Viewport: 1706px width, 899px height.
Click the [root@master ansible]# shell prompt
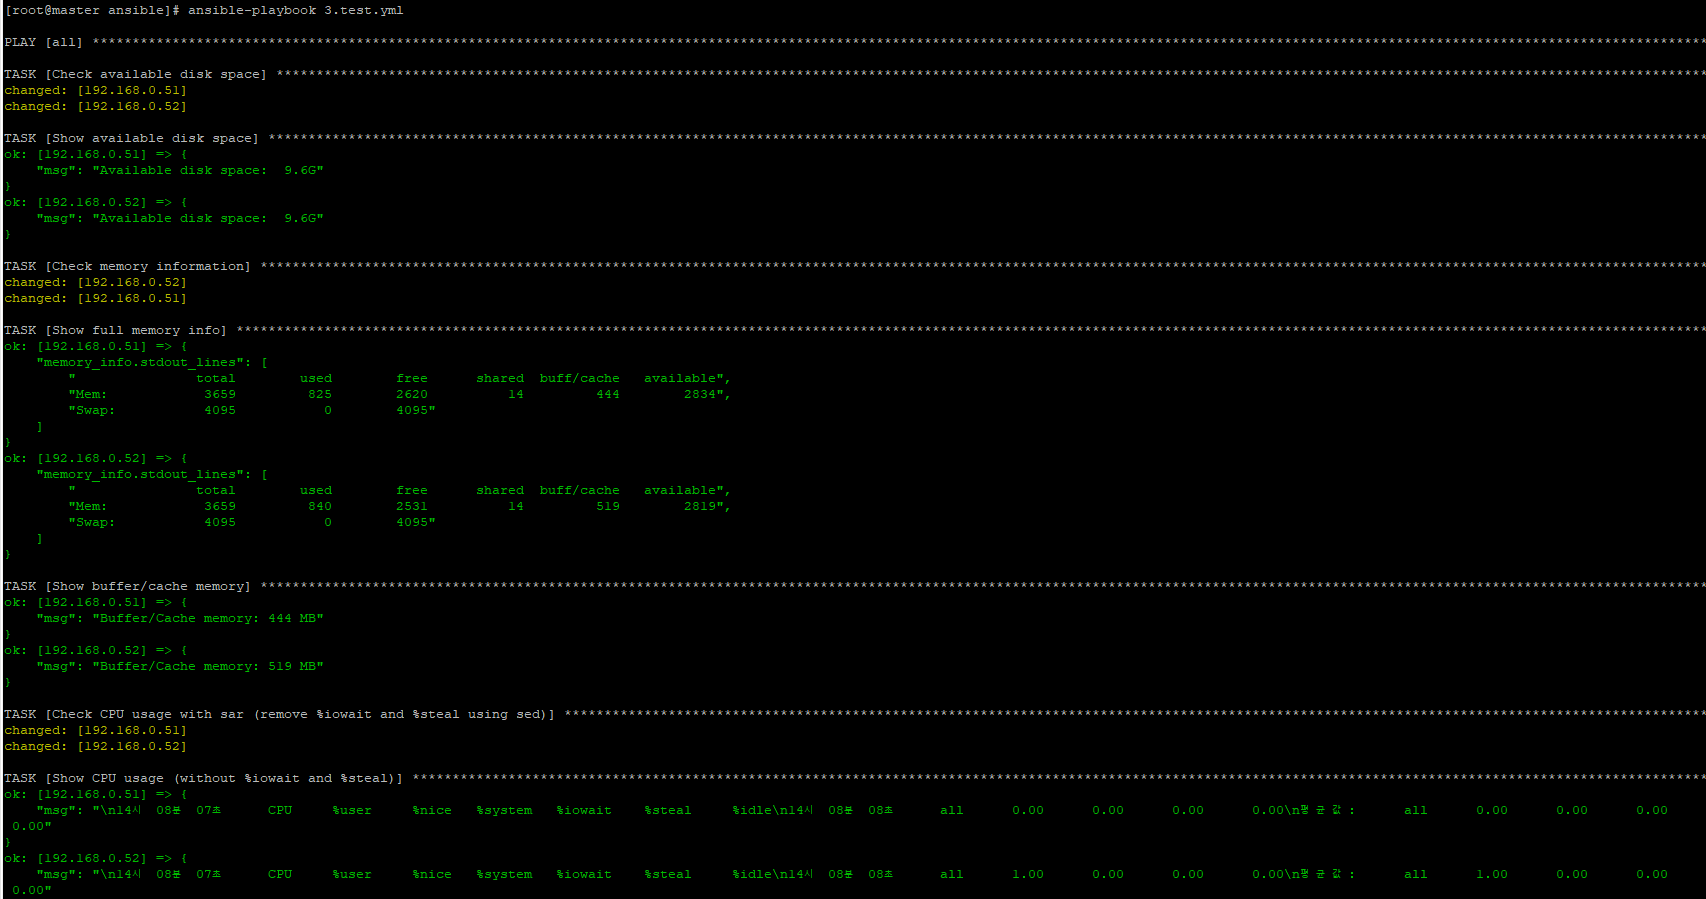click(92, 10)
